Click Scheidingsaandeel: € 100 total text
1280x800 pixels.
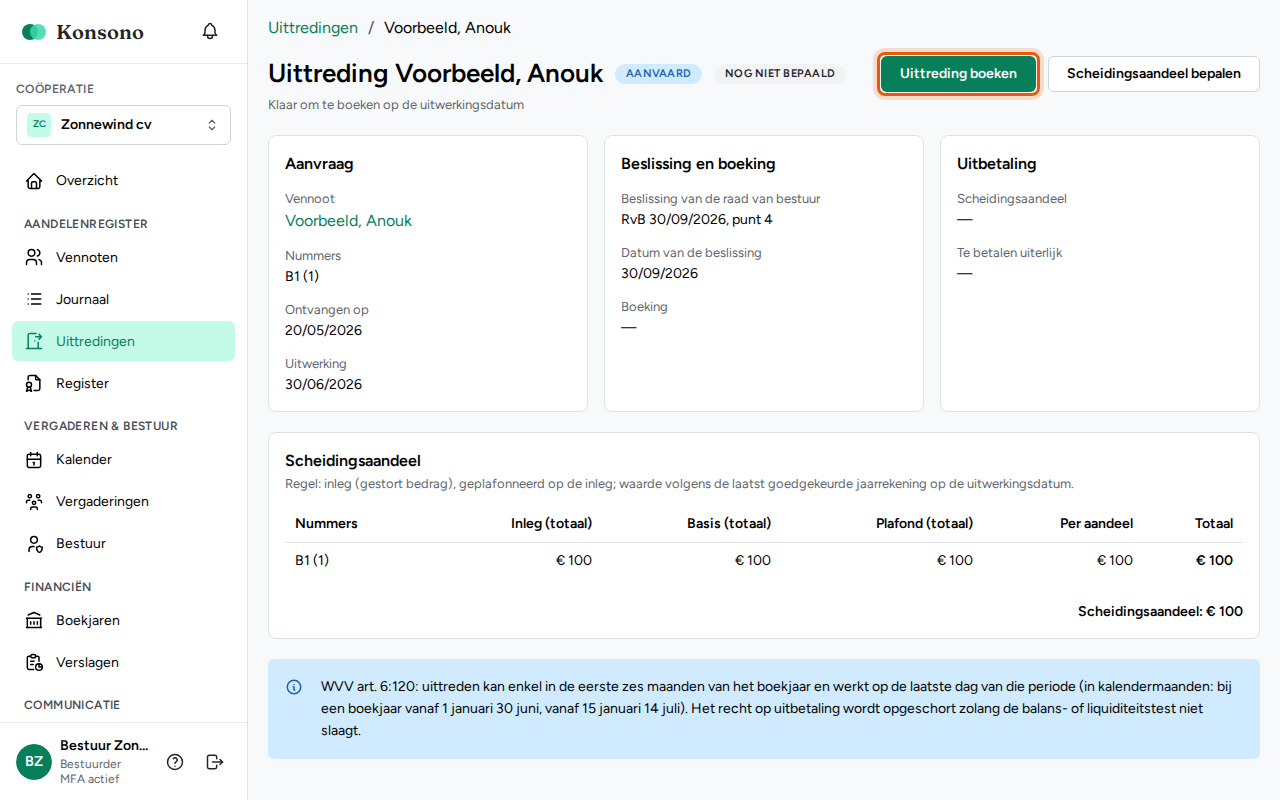(x=1160, y=612)
